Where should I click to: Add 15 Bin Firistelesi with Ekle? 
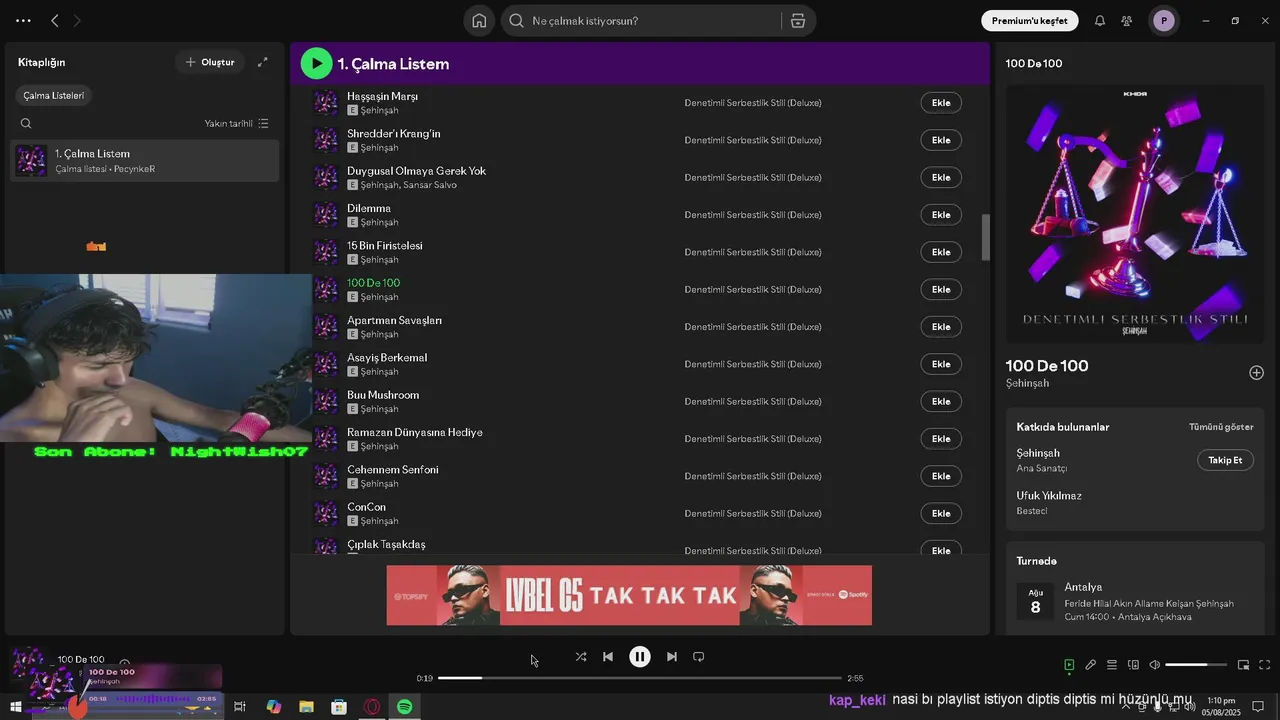[x=941, y=252]
